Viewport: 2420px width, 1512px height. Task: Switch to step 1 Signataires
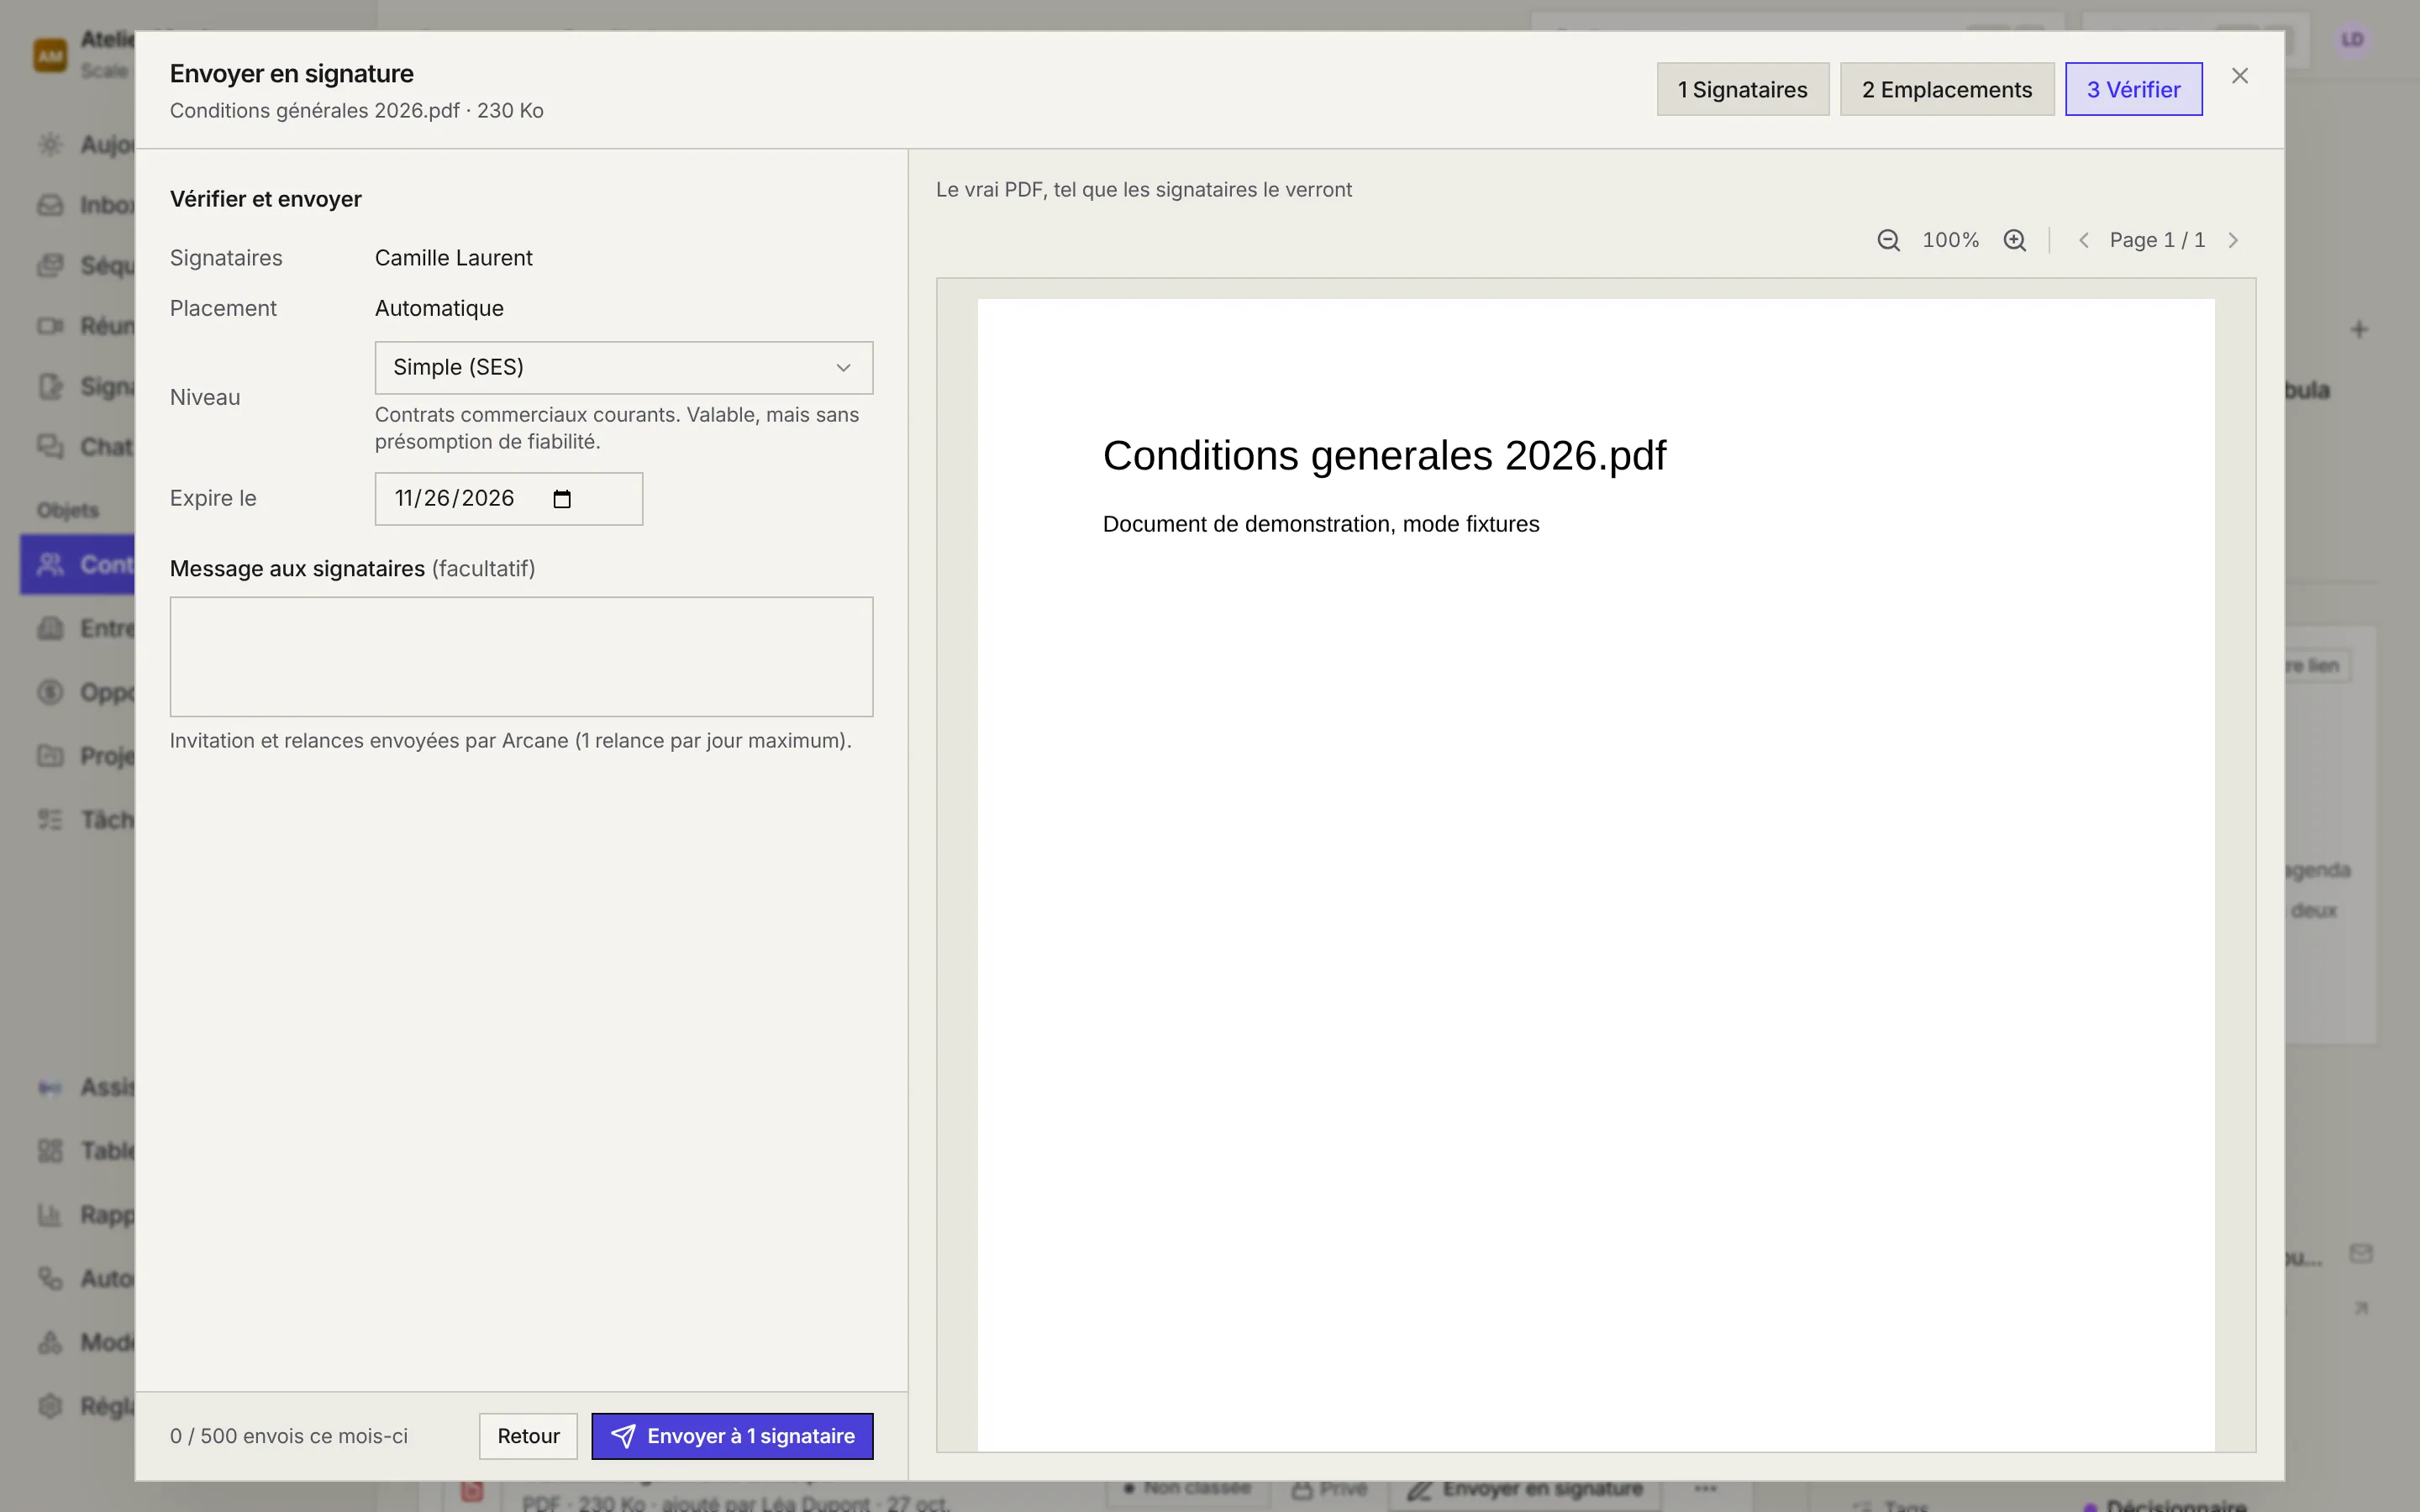[x=1742, y=89]
